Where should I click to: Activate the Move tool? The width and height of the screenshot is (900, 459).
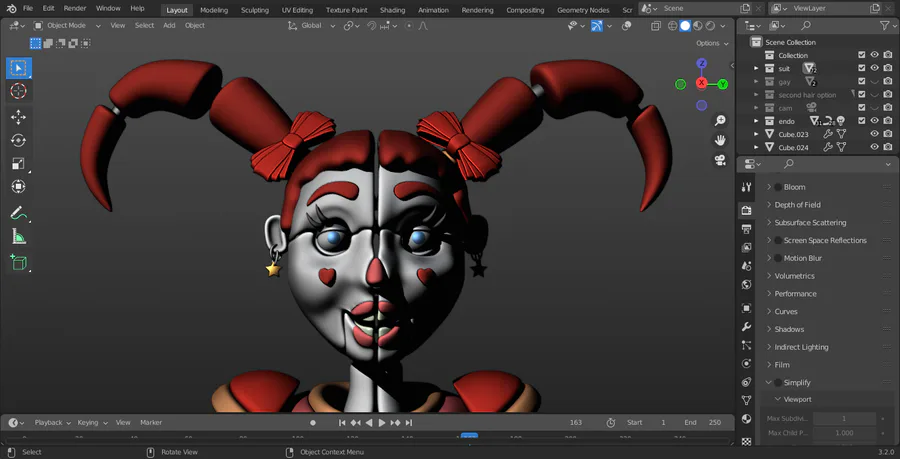[x=18, y=117]
